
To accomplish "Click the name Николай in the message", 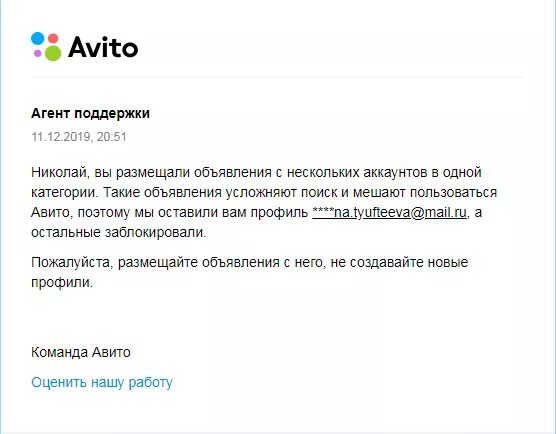I will pos(61,172).
